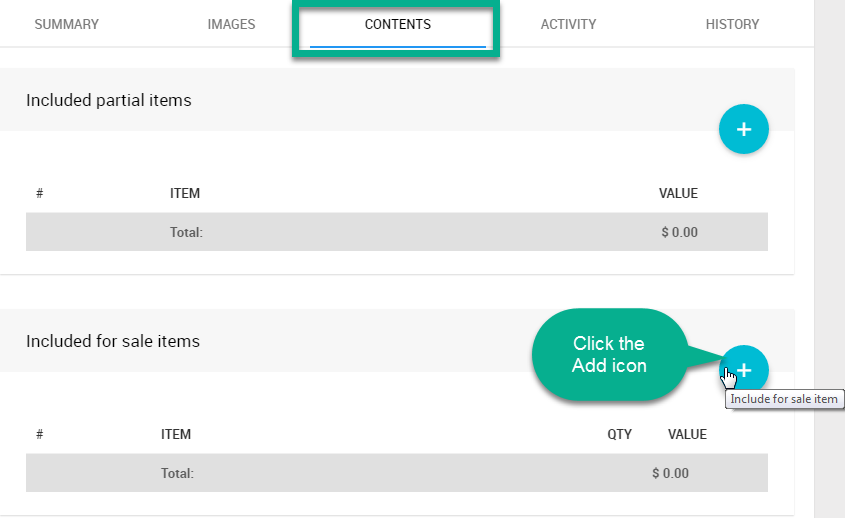Click the # column header in for sale items
Image resolution: width=845 pixels, height=518 pixels.
pyautogui.click(x=39, y=434)
